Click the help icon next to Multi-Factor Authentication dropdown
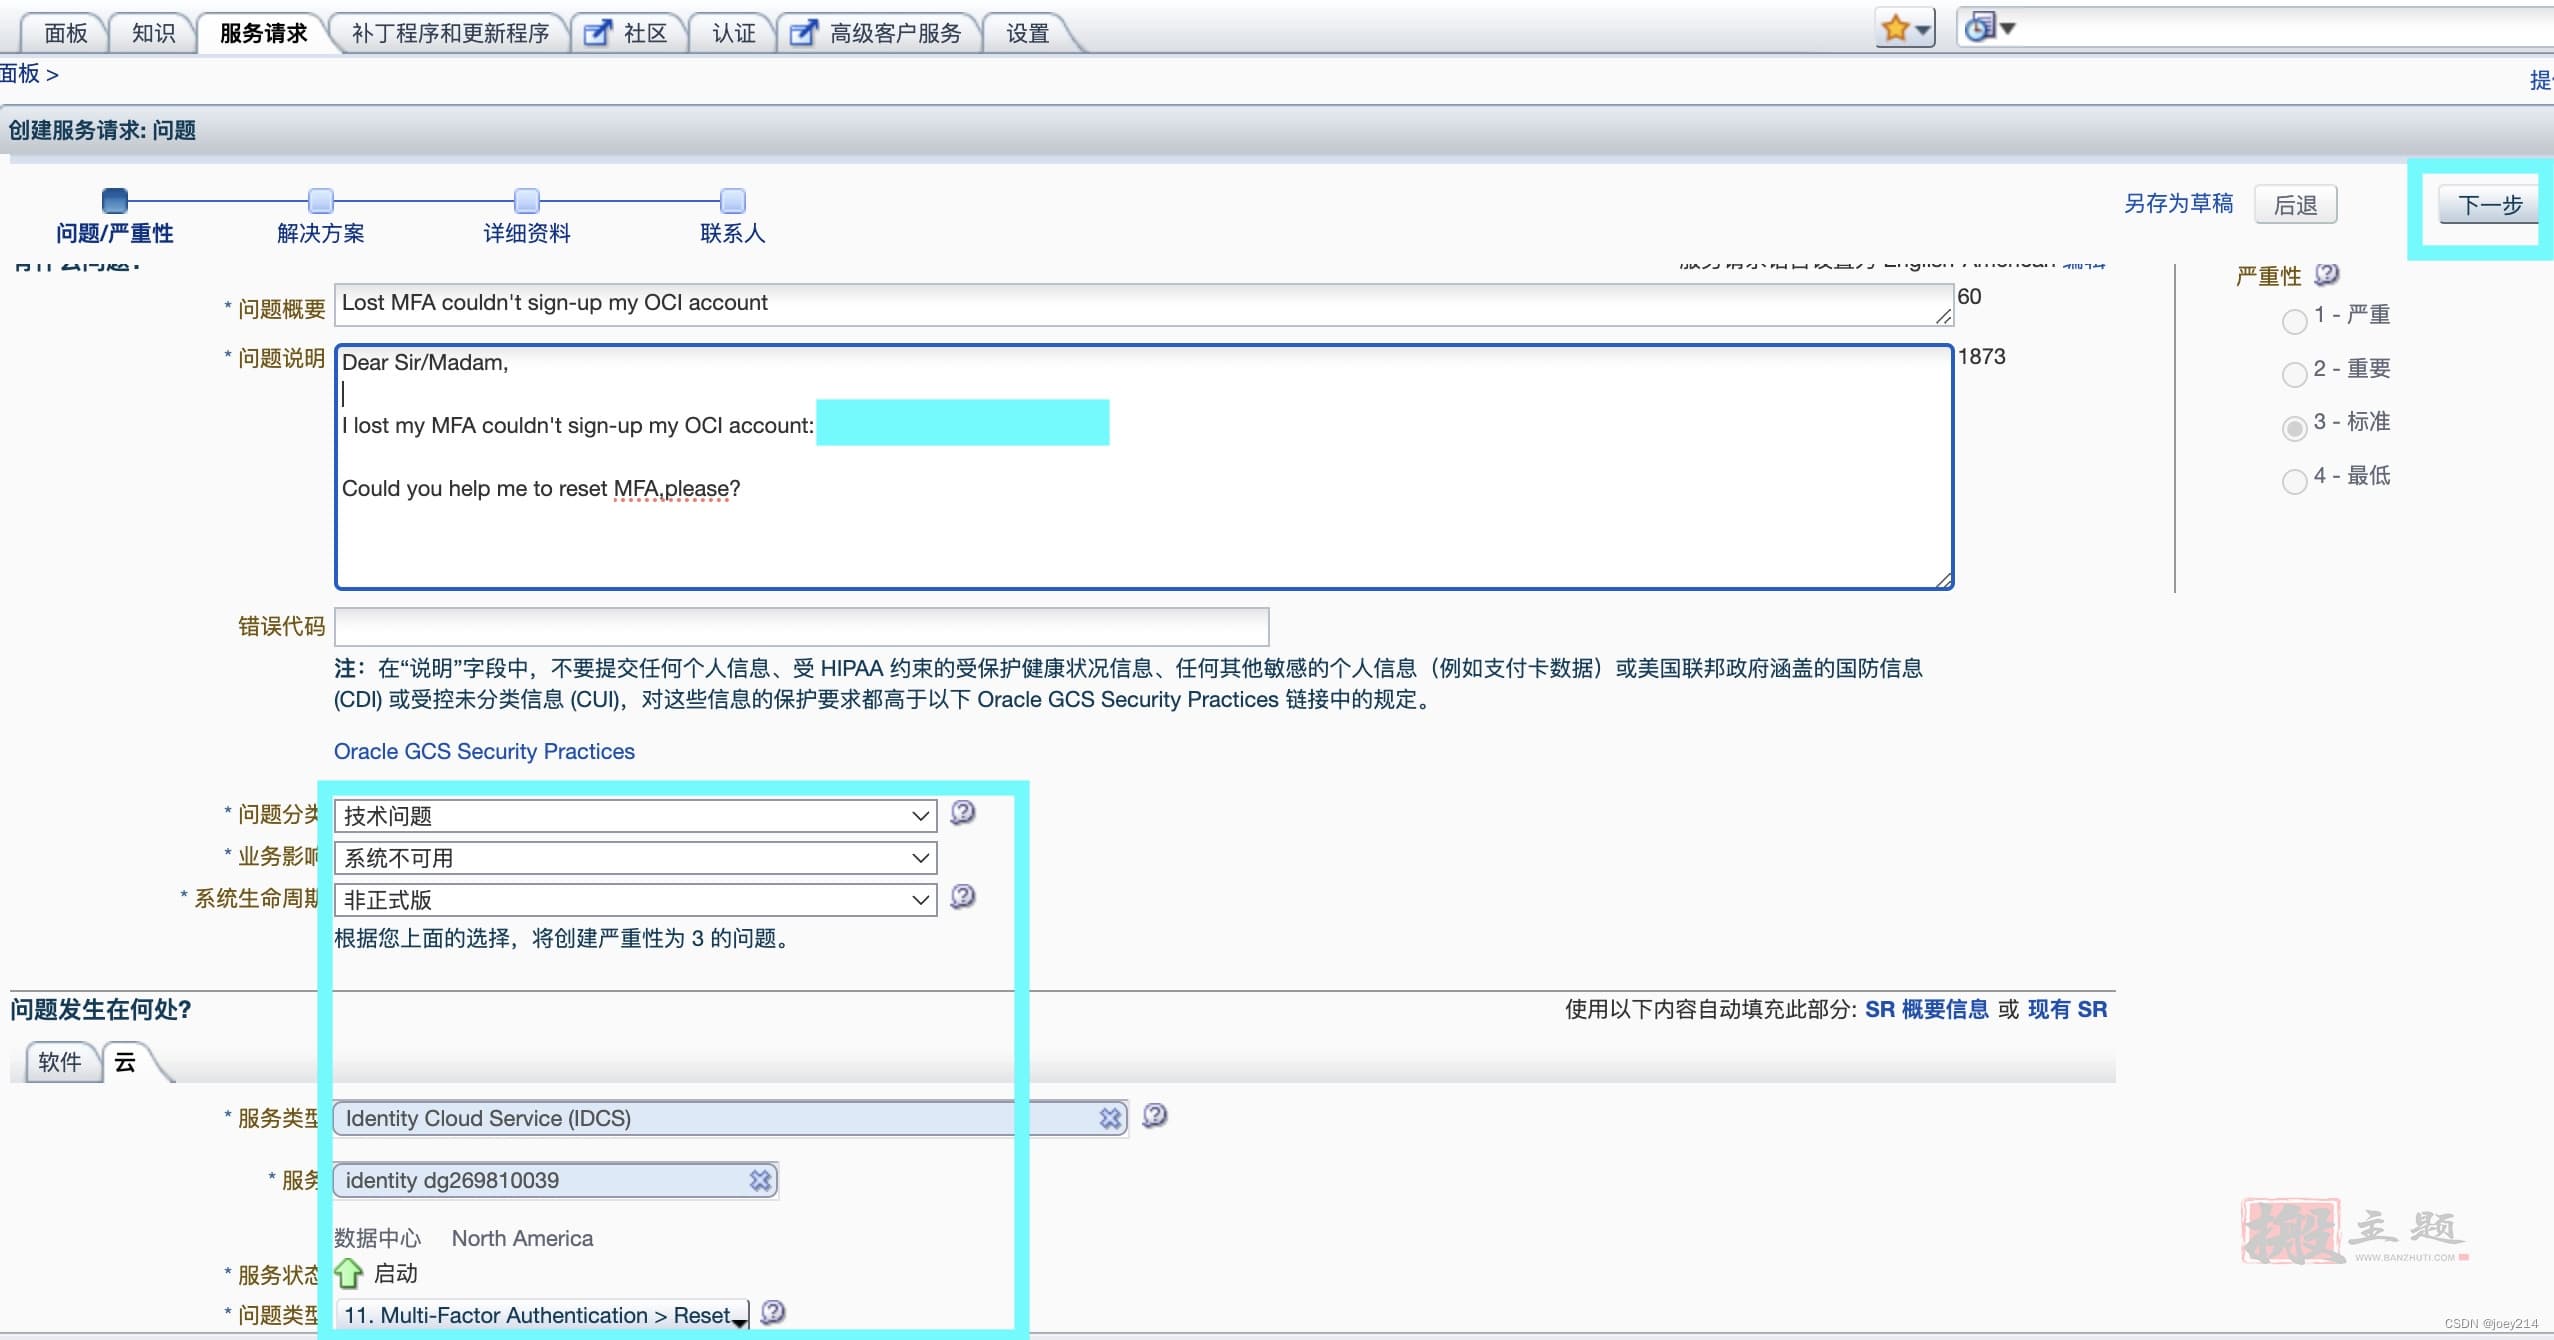This screenshot has height=1340, width=2554. click(773, 1312)
